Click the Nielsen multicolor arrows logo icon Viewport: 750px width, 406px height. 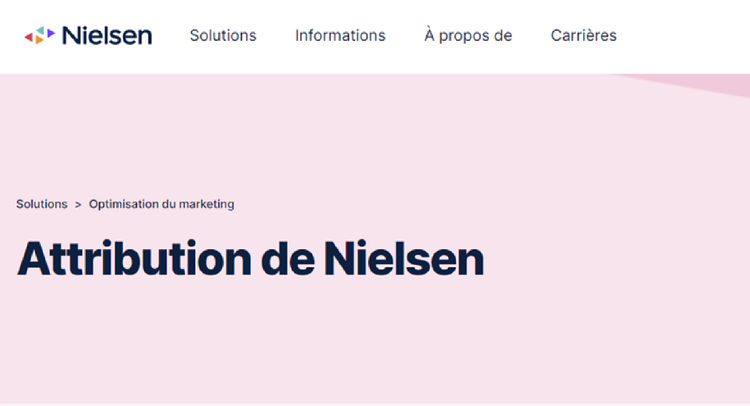(x=40, y=35)
